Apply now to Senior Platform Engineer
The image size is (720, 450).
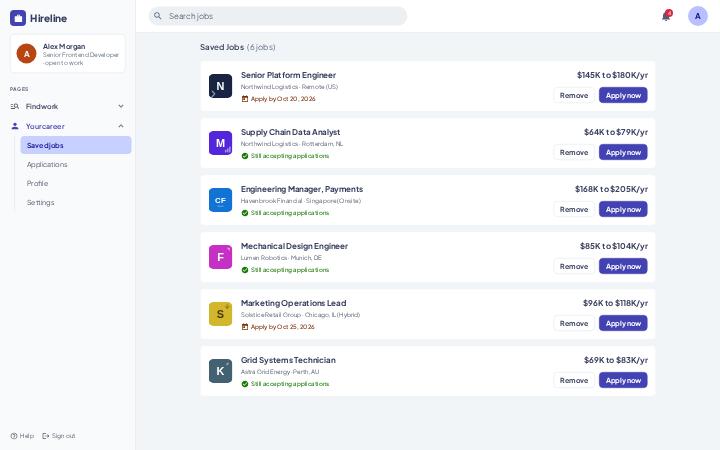coord(623,95)
